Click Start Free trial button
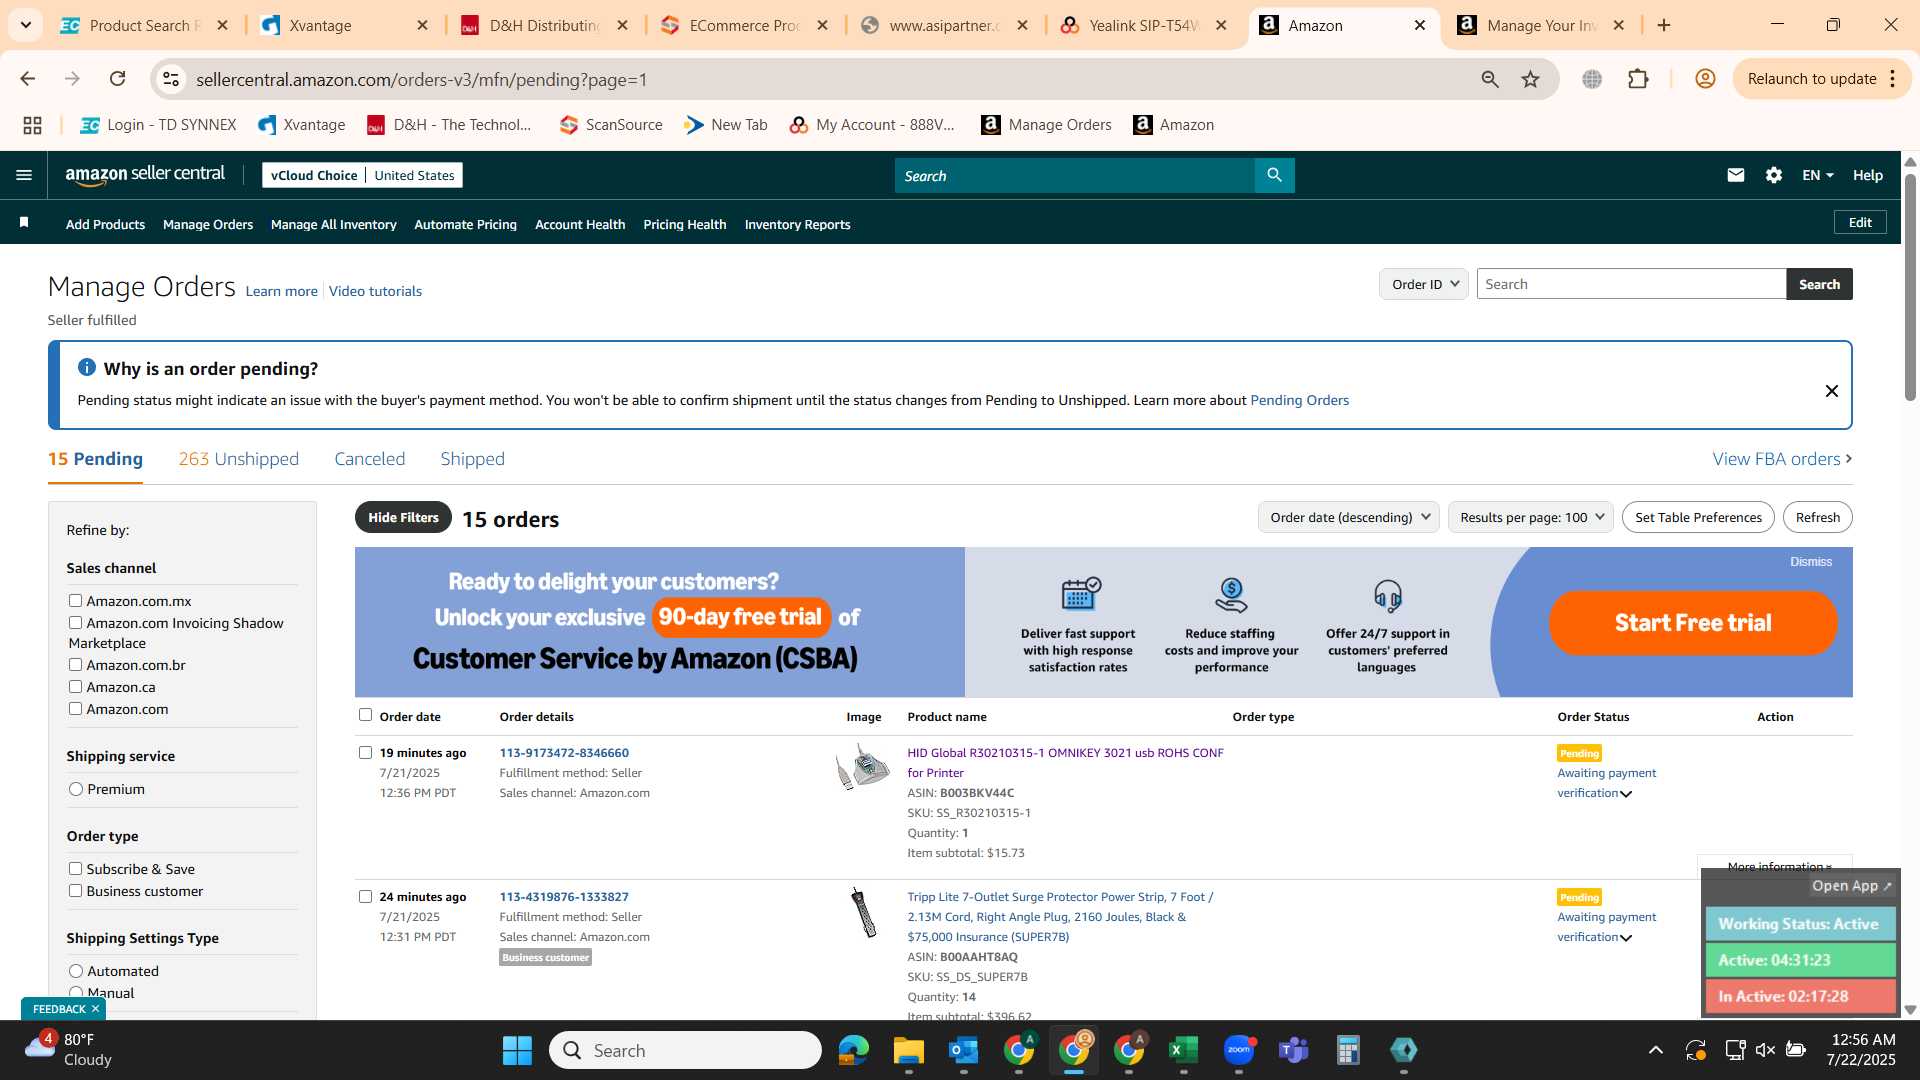The image size is (1920, 1080). click(1693, 623)
